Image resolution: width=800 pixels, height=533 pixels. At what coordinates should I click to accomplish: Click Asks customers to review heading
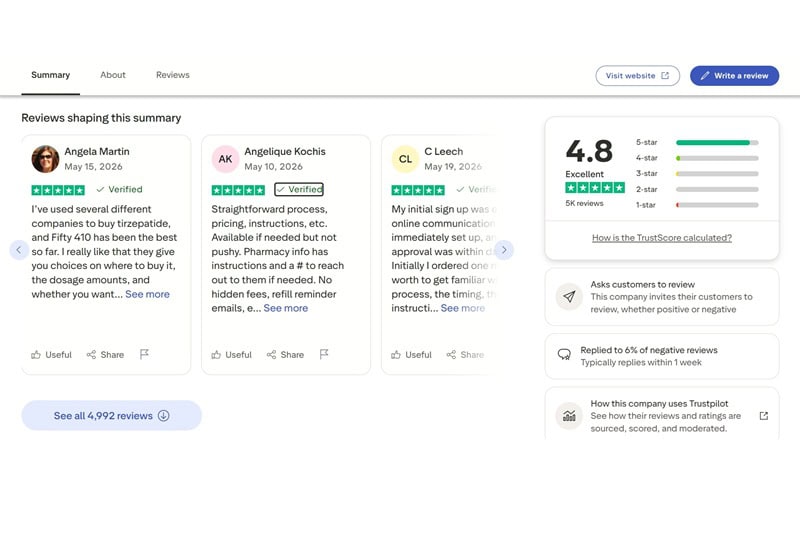[643, 285]
